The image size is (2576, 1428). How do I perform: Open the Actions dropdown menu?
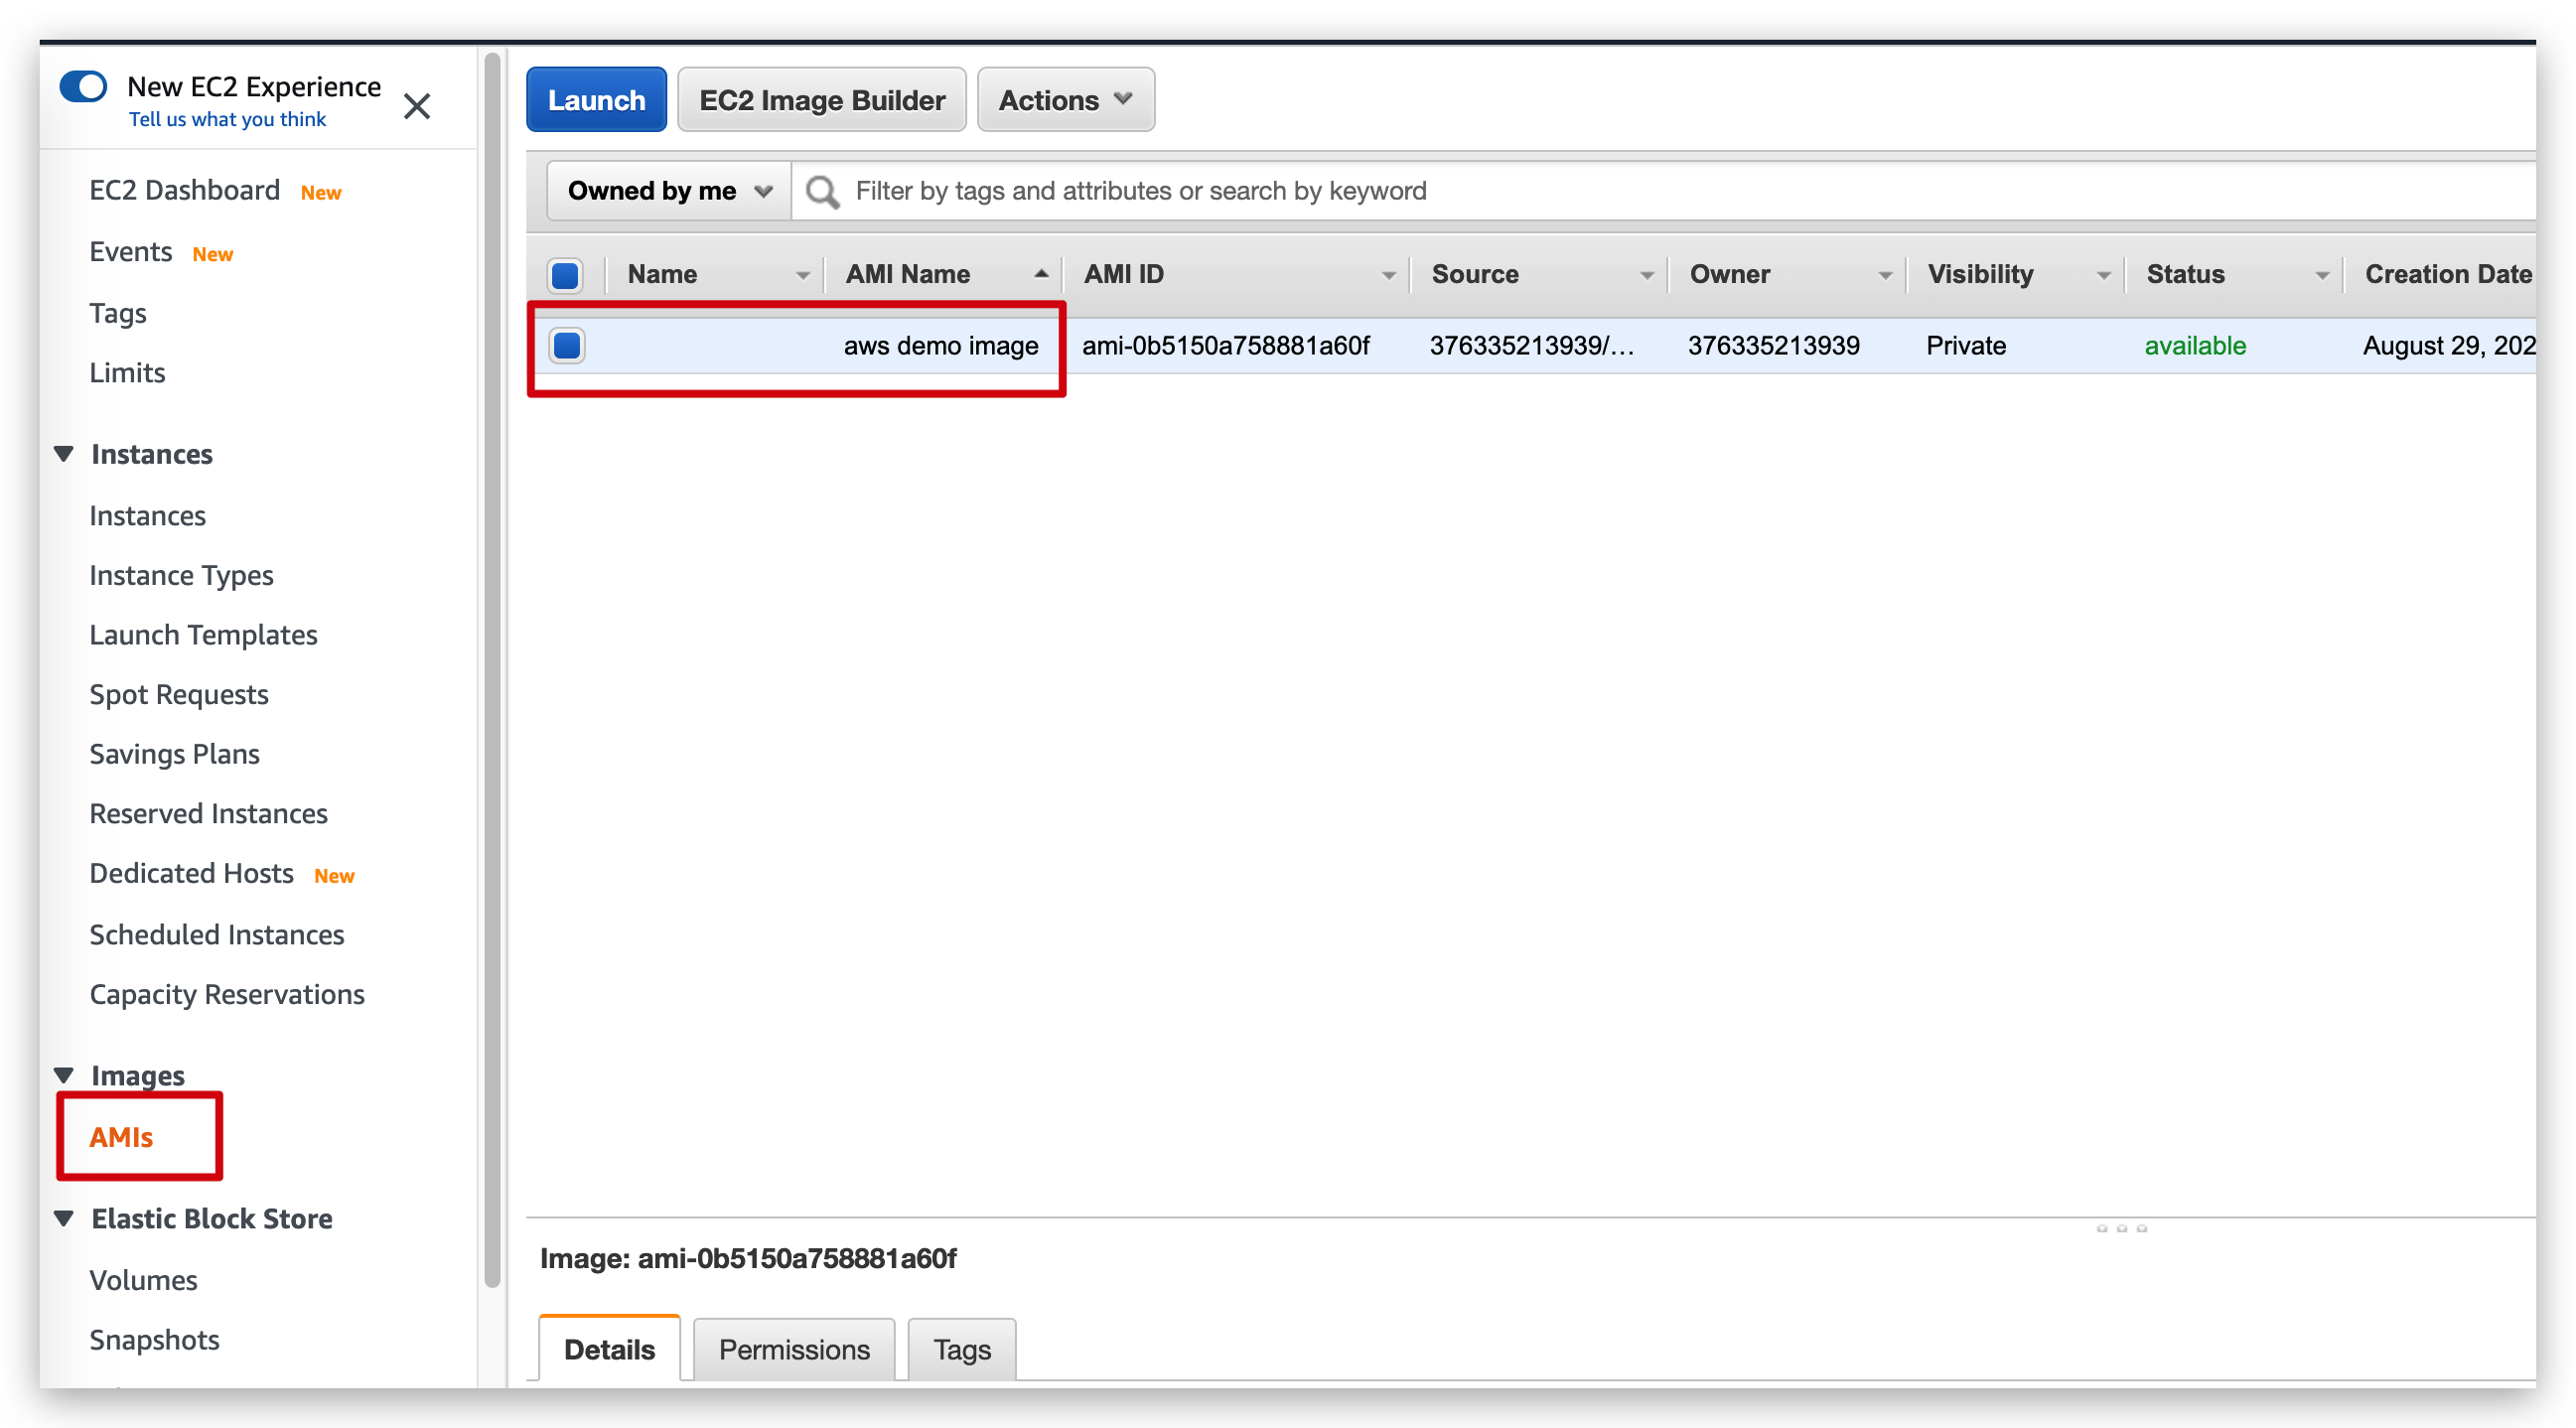pyautogui.click(x=1066, y=100)
